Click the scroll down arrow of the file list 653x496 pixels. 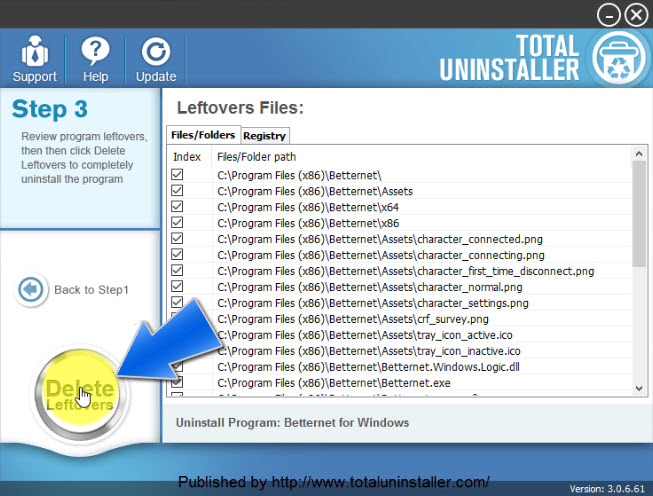pyautogui.click(x=639, y=388)
